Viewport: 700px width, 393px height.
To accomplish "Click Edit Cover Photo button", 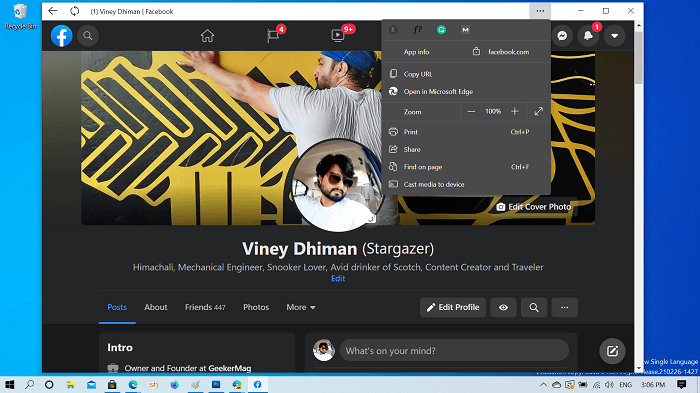I will tap(533, 207).
